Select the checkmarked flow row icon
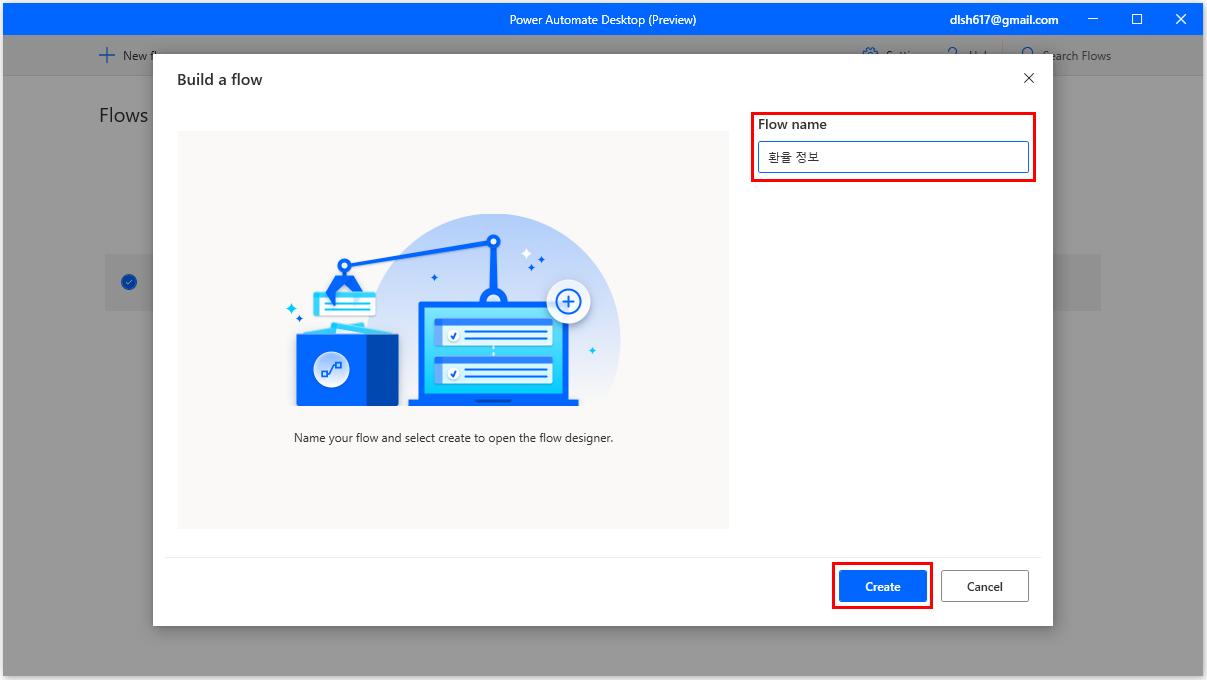1207x680 pixels. tap(129, 282)
